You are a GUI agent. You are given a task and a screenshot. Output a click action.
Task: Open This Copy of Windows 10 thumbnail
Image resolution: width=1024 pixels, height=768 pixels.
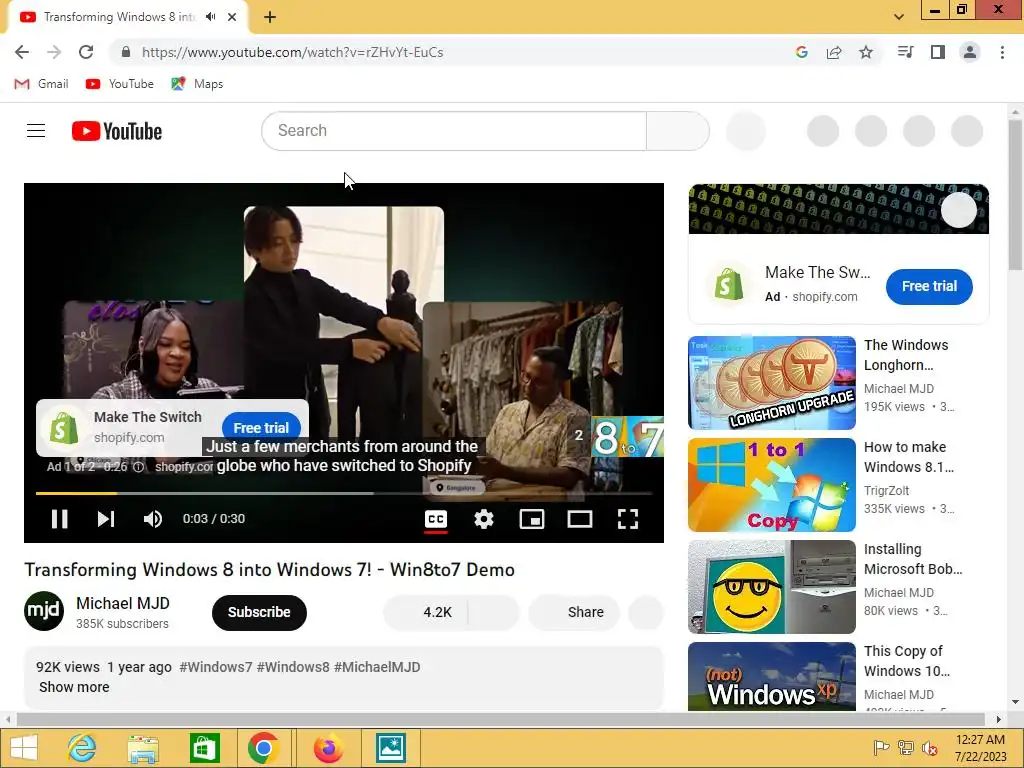click(772, 677)
